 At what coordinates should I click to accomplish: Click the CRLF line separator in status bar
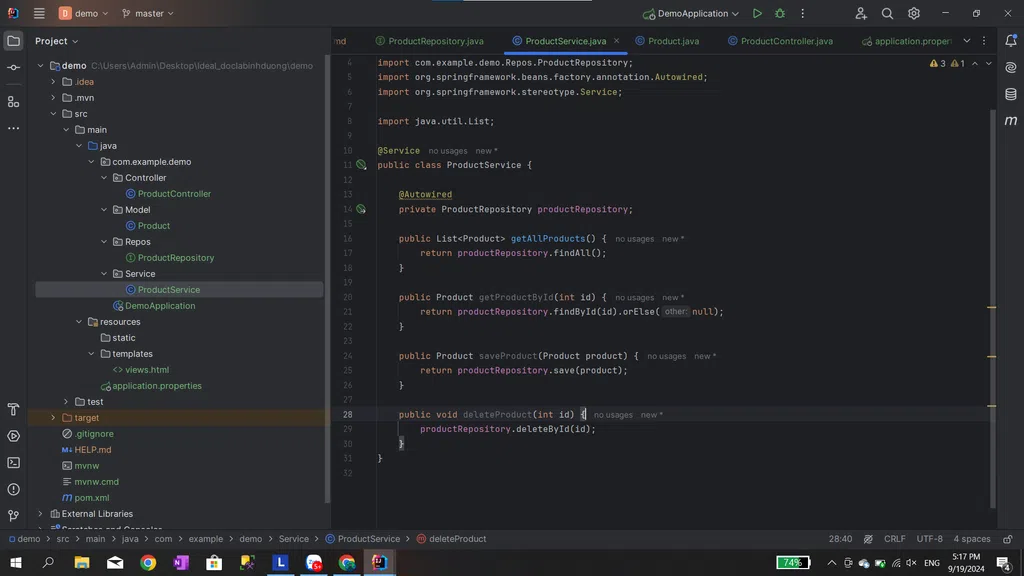click(894, 539)
